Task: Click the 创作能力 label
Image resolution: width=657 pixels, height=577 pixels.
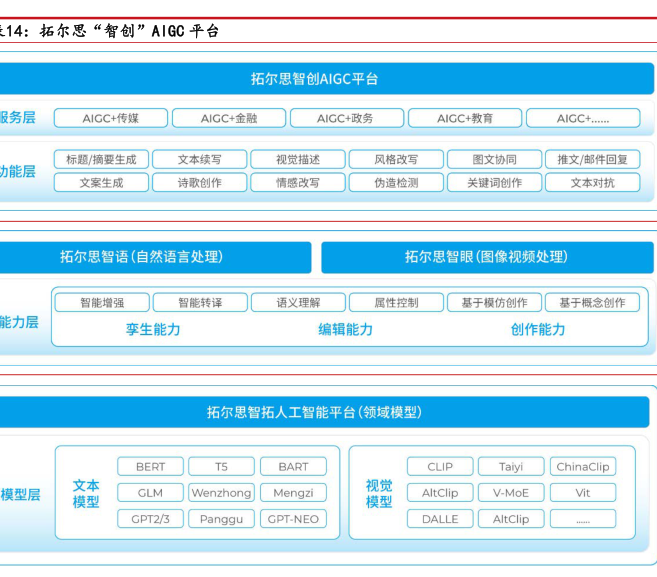Action: pos(538,329)
